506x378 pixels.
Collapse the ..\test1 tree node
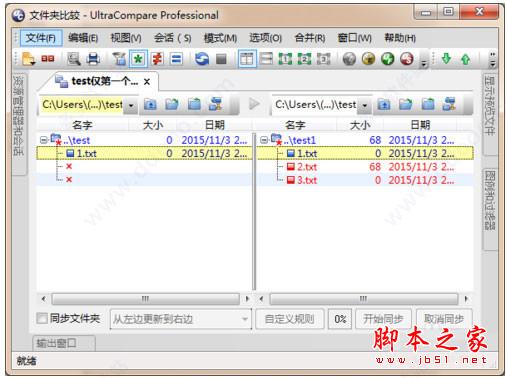(x=263, y=140)
